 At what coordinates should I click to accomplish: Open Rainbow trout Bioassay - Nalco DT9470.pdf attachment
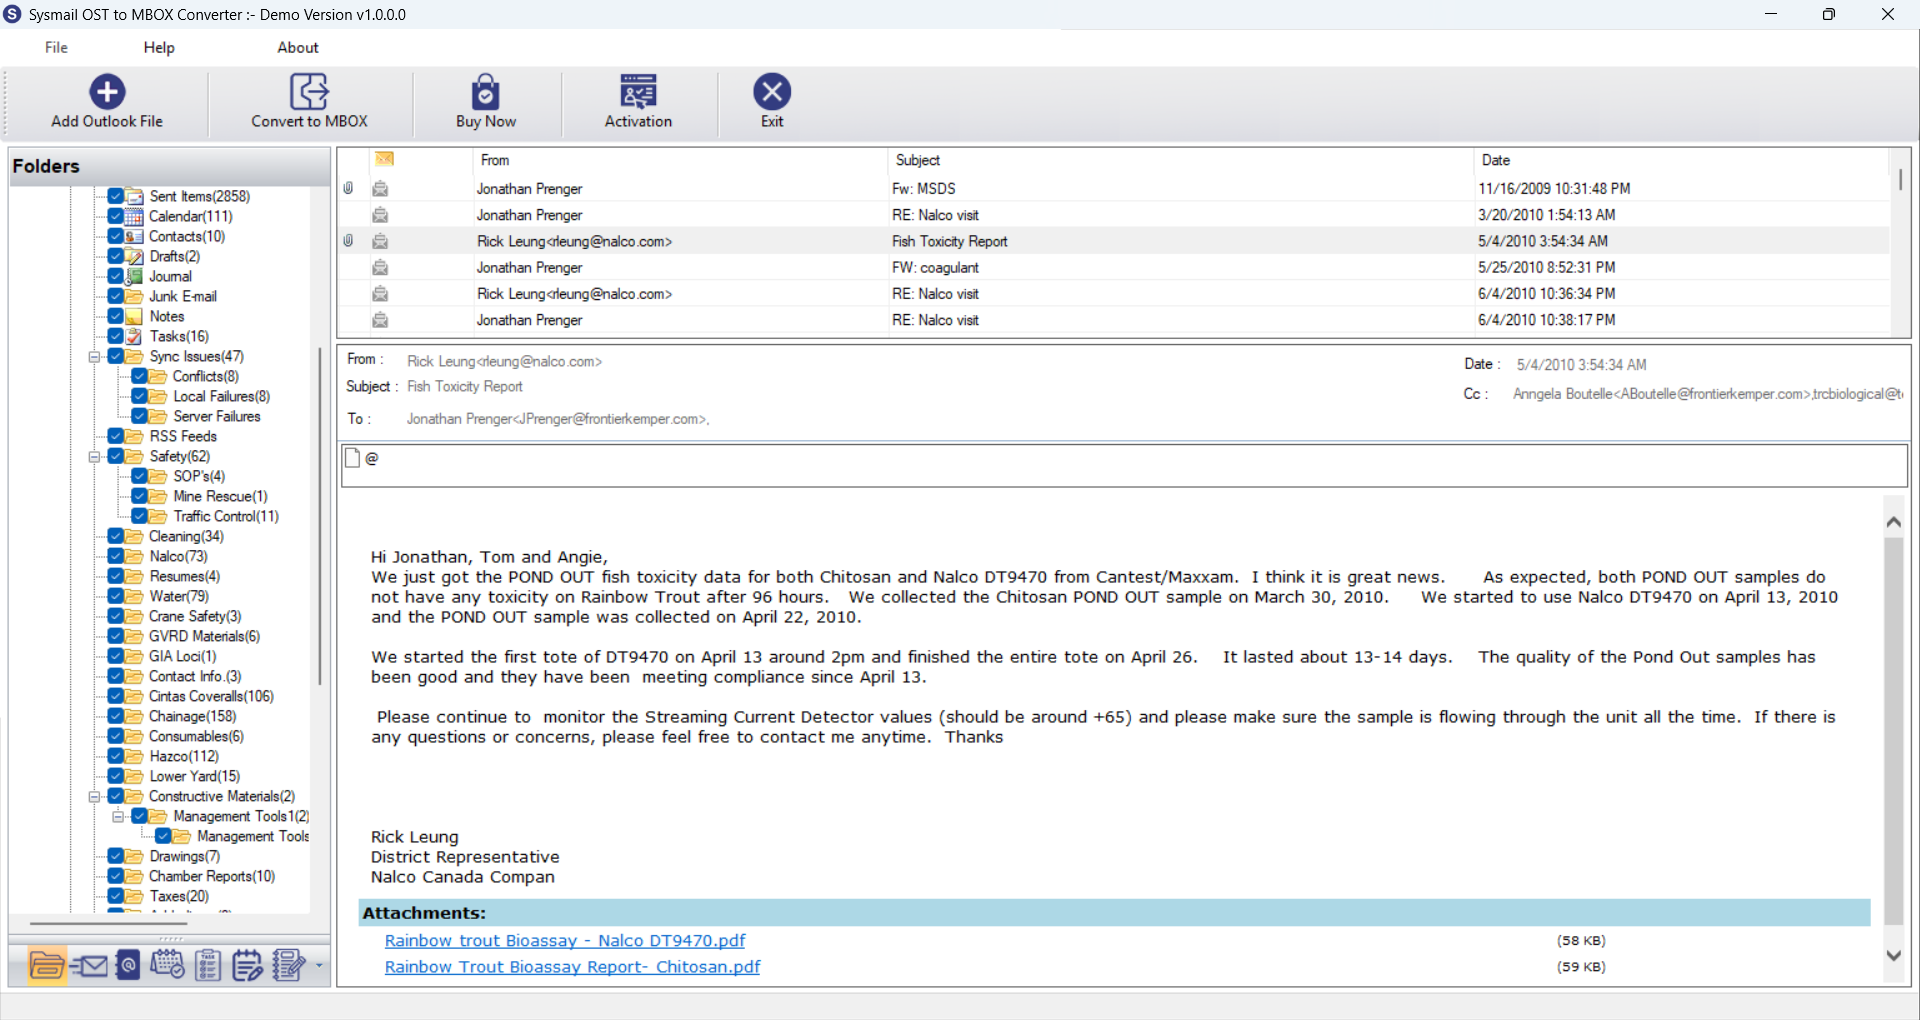[565, 941]
